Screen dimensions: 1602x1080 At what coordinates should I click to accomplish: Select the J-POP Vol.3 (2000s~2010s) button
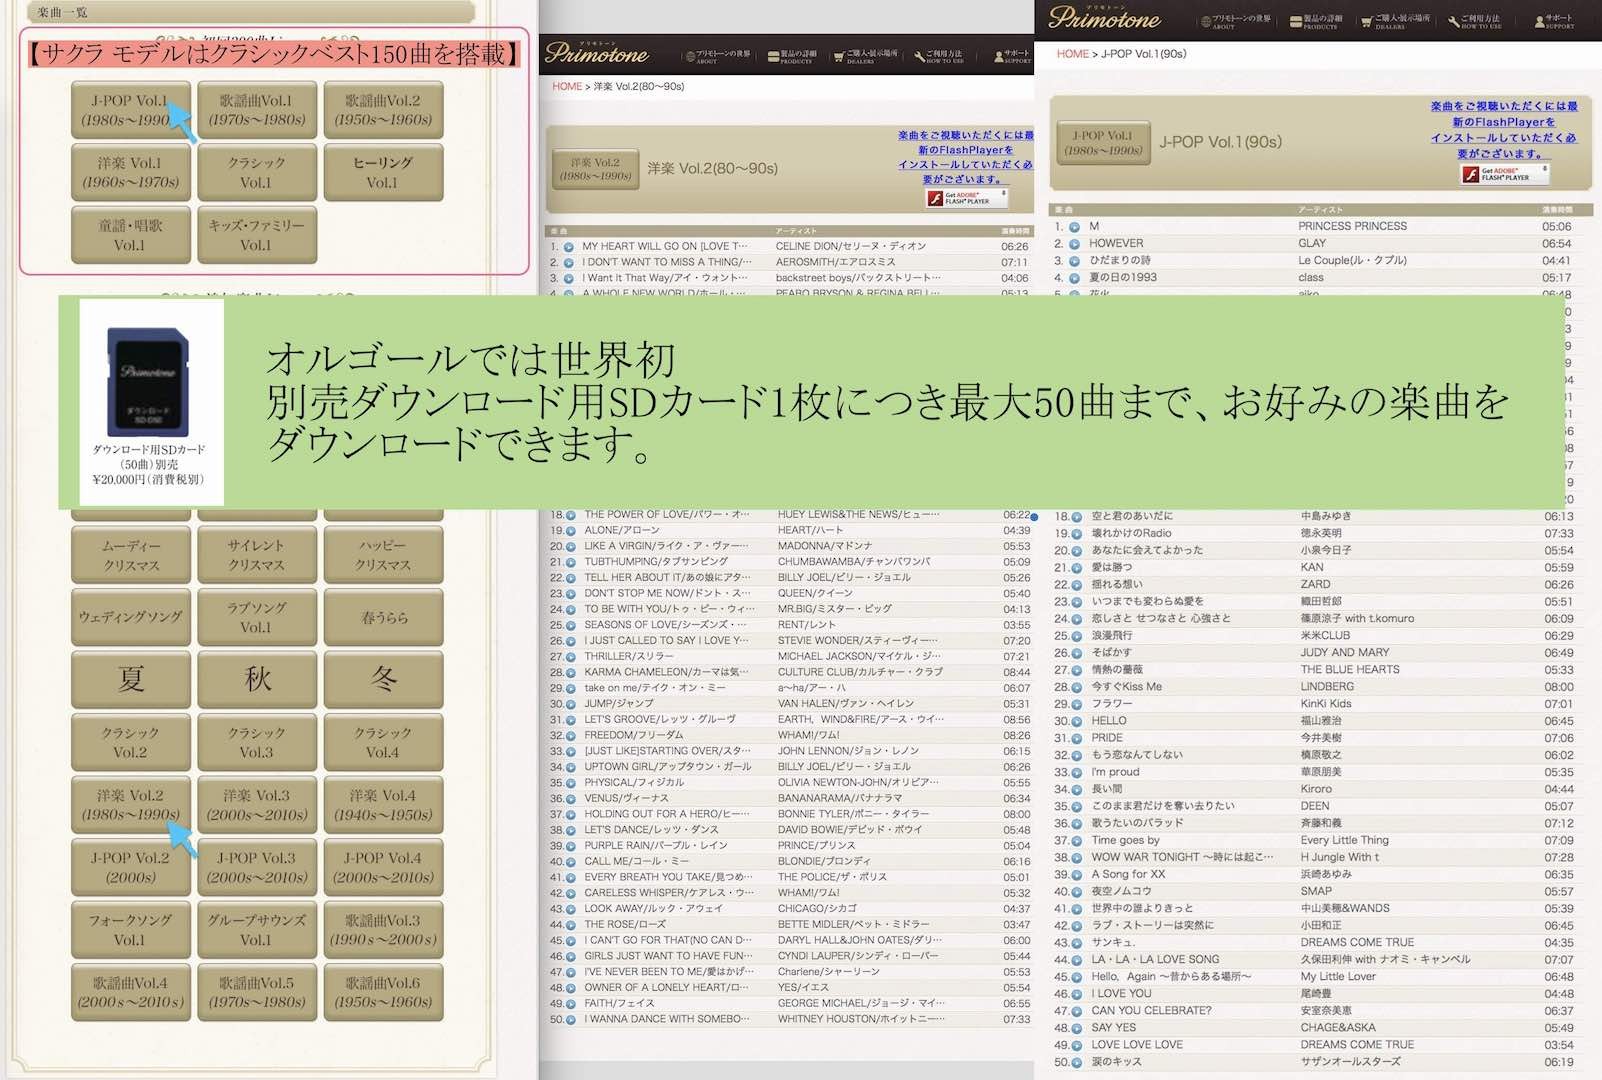[257, 867]
